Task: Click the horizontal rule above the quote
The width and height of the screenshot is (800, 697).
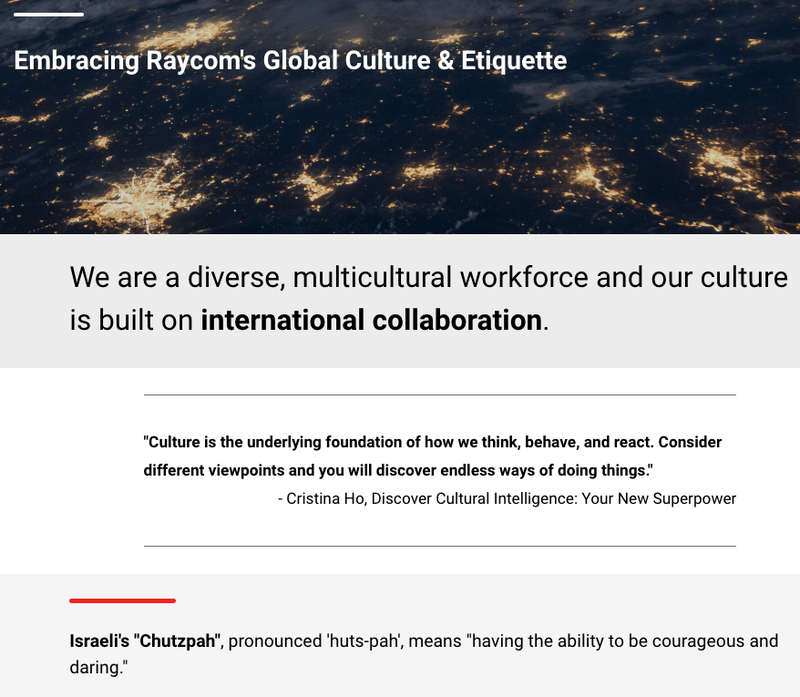Action: click(440, 395)
